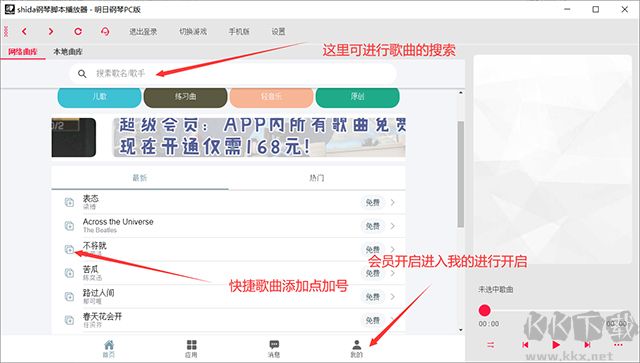Click the refresh circular arrow icon

click(x=78, y=31)
